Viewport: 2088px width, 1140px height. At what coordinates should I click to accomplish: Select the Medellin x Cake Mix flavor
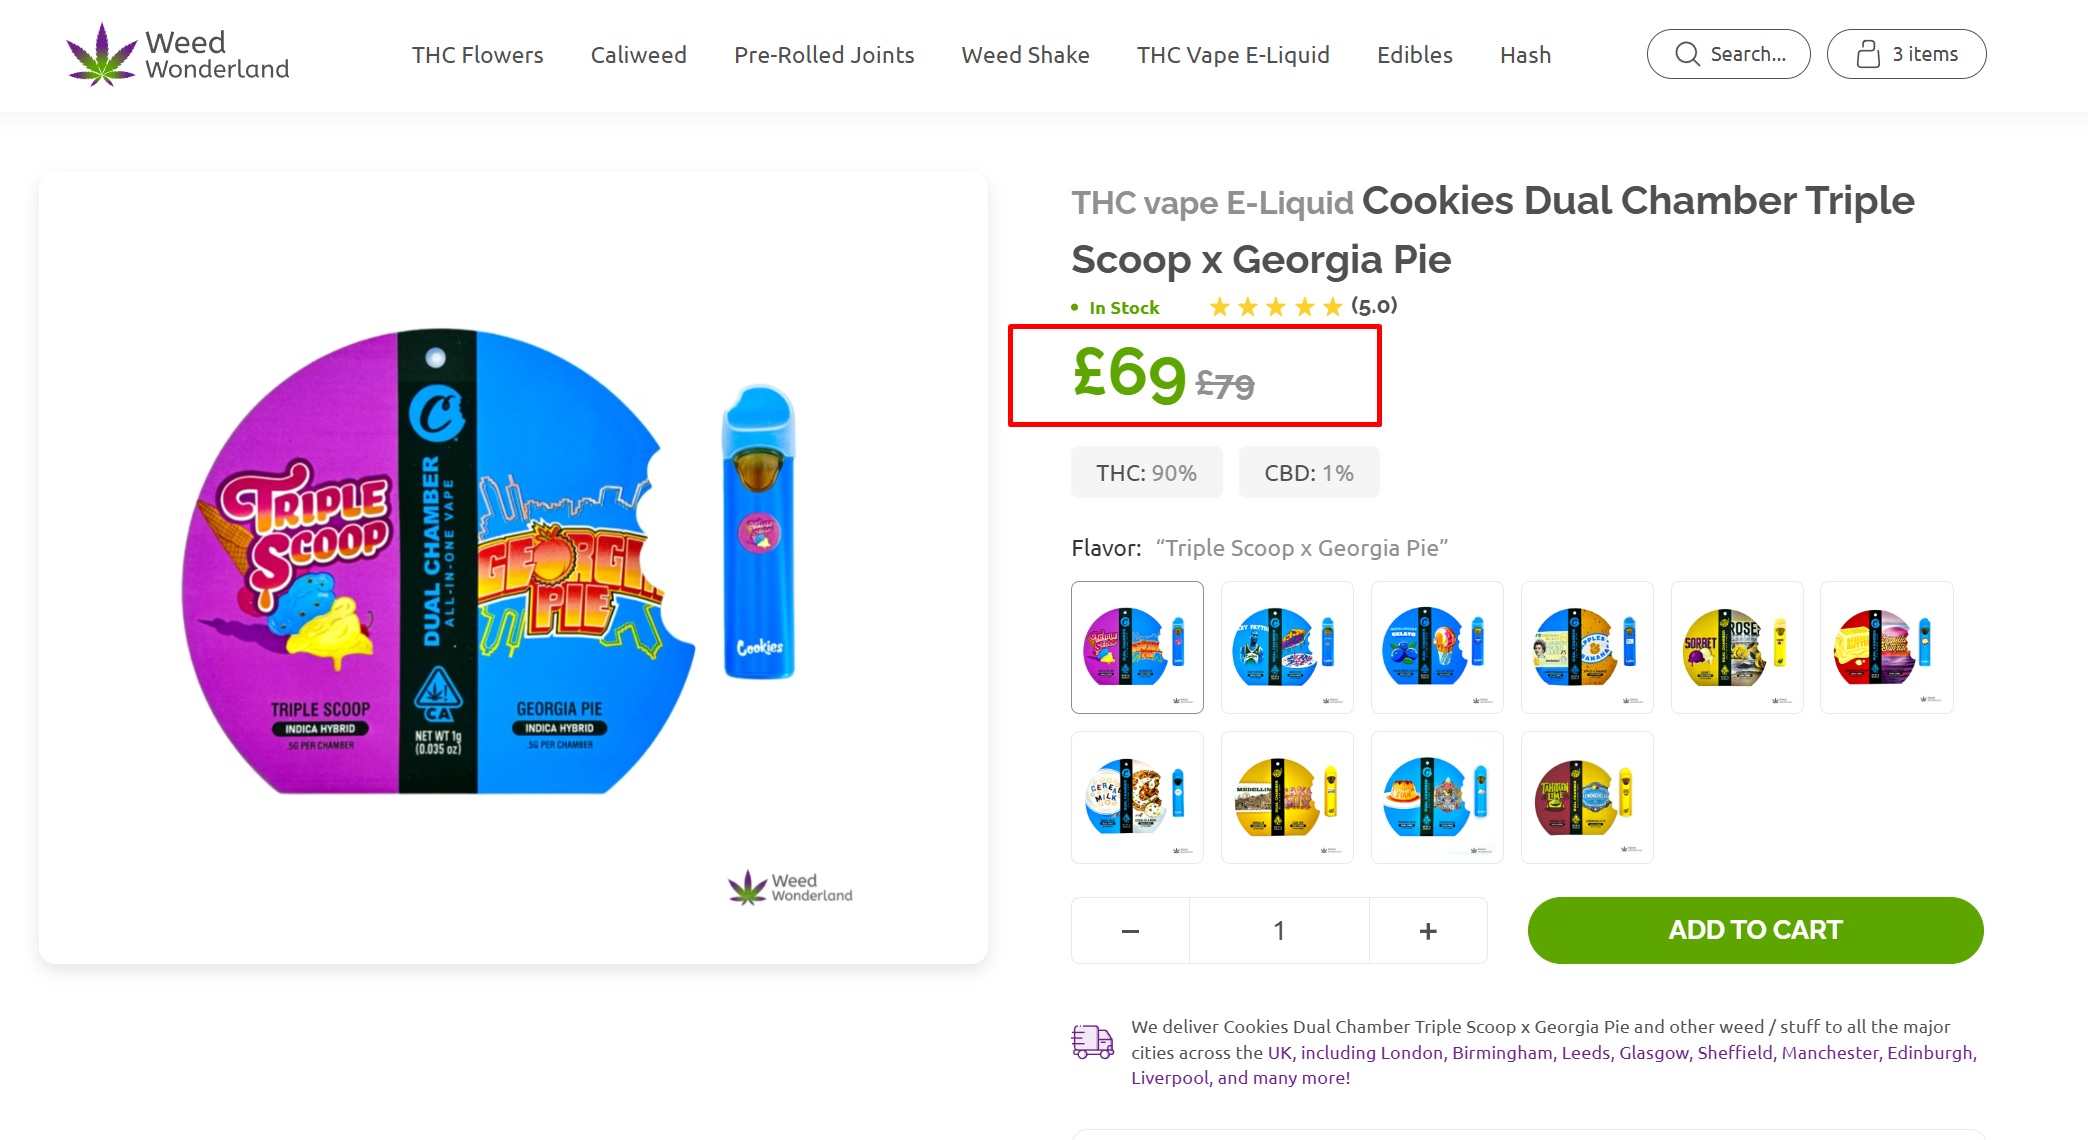point(1287,797)
